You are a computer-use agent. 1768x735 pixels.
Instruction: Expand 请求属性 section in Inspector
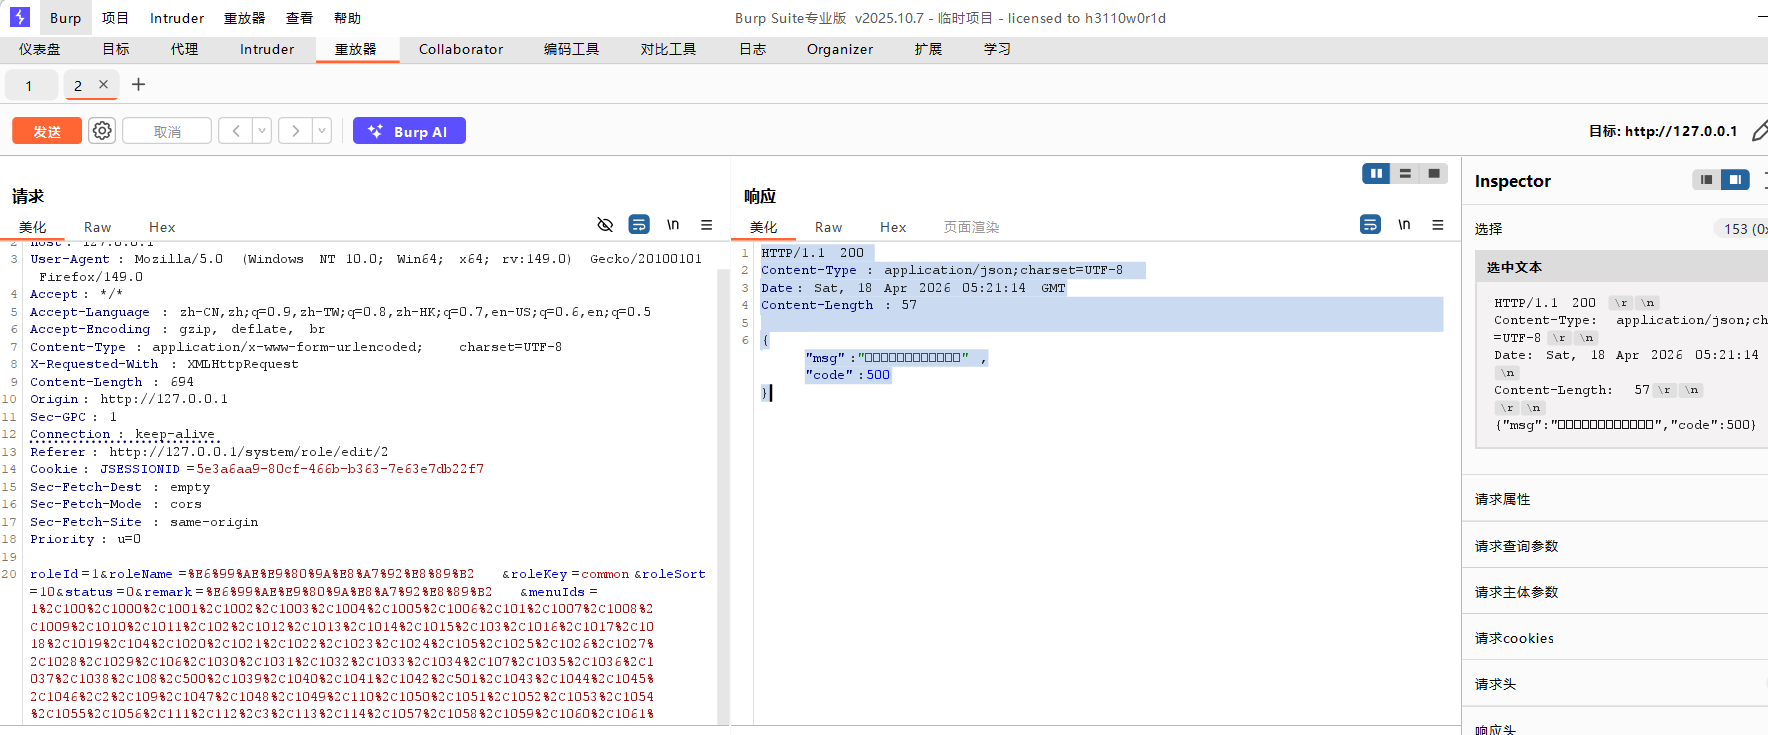coord(1615,499)
